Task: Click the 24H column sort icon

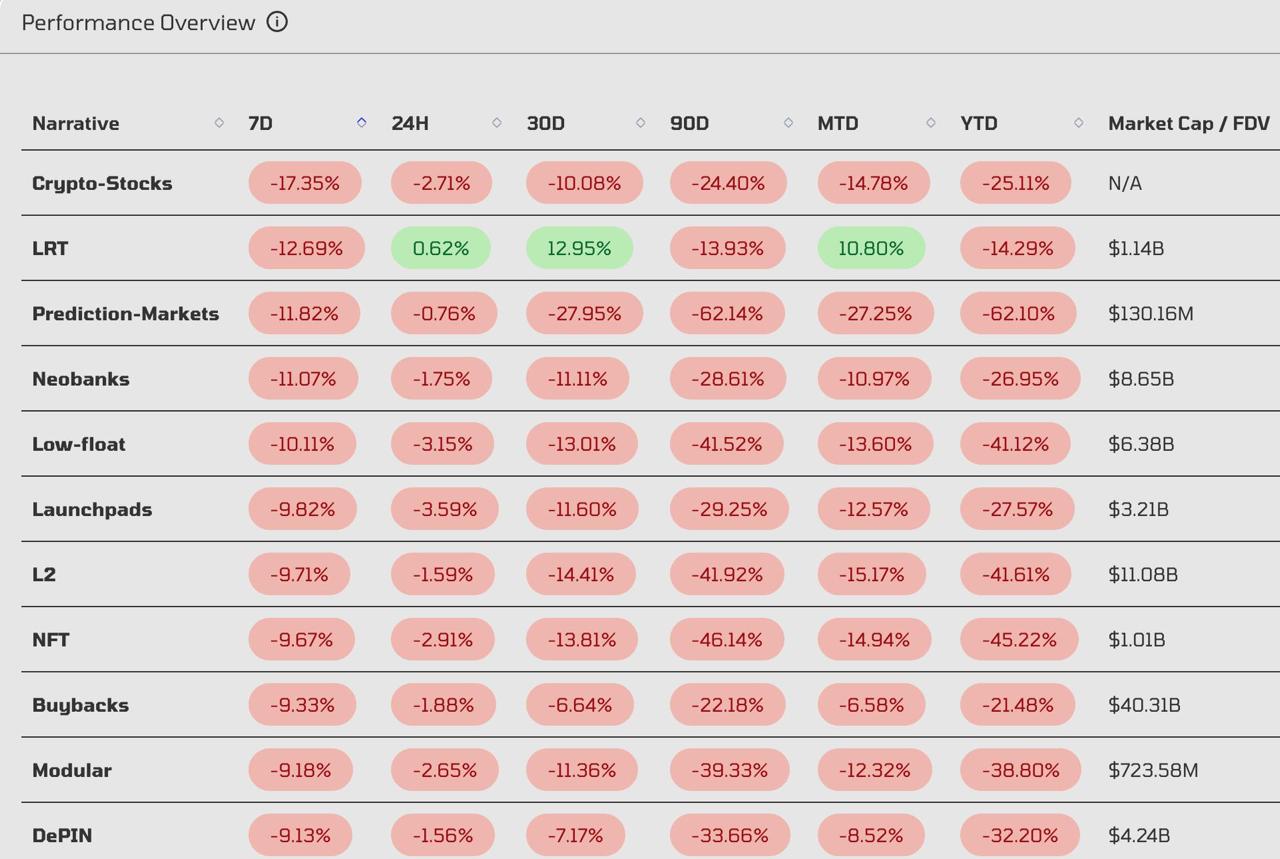Action: [x=496, y=123]
